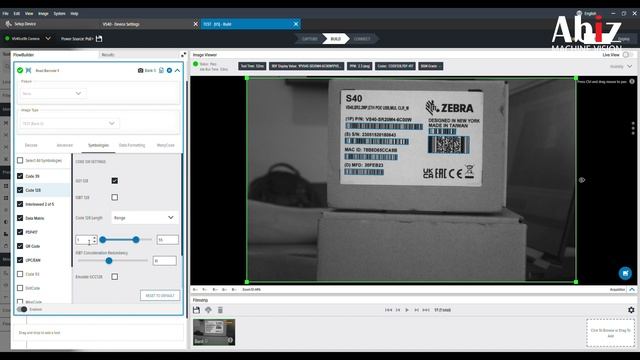Go to the Build step
The image size is (640, 360).
pyautogui.click(x=336, y=39)
